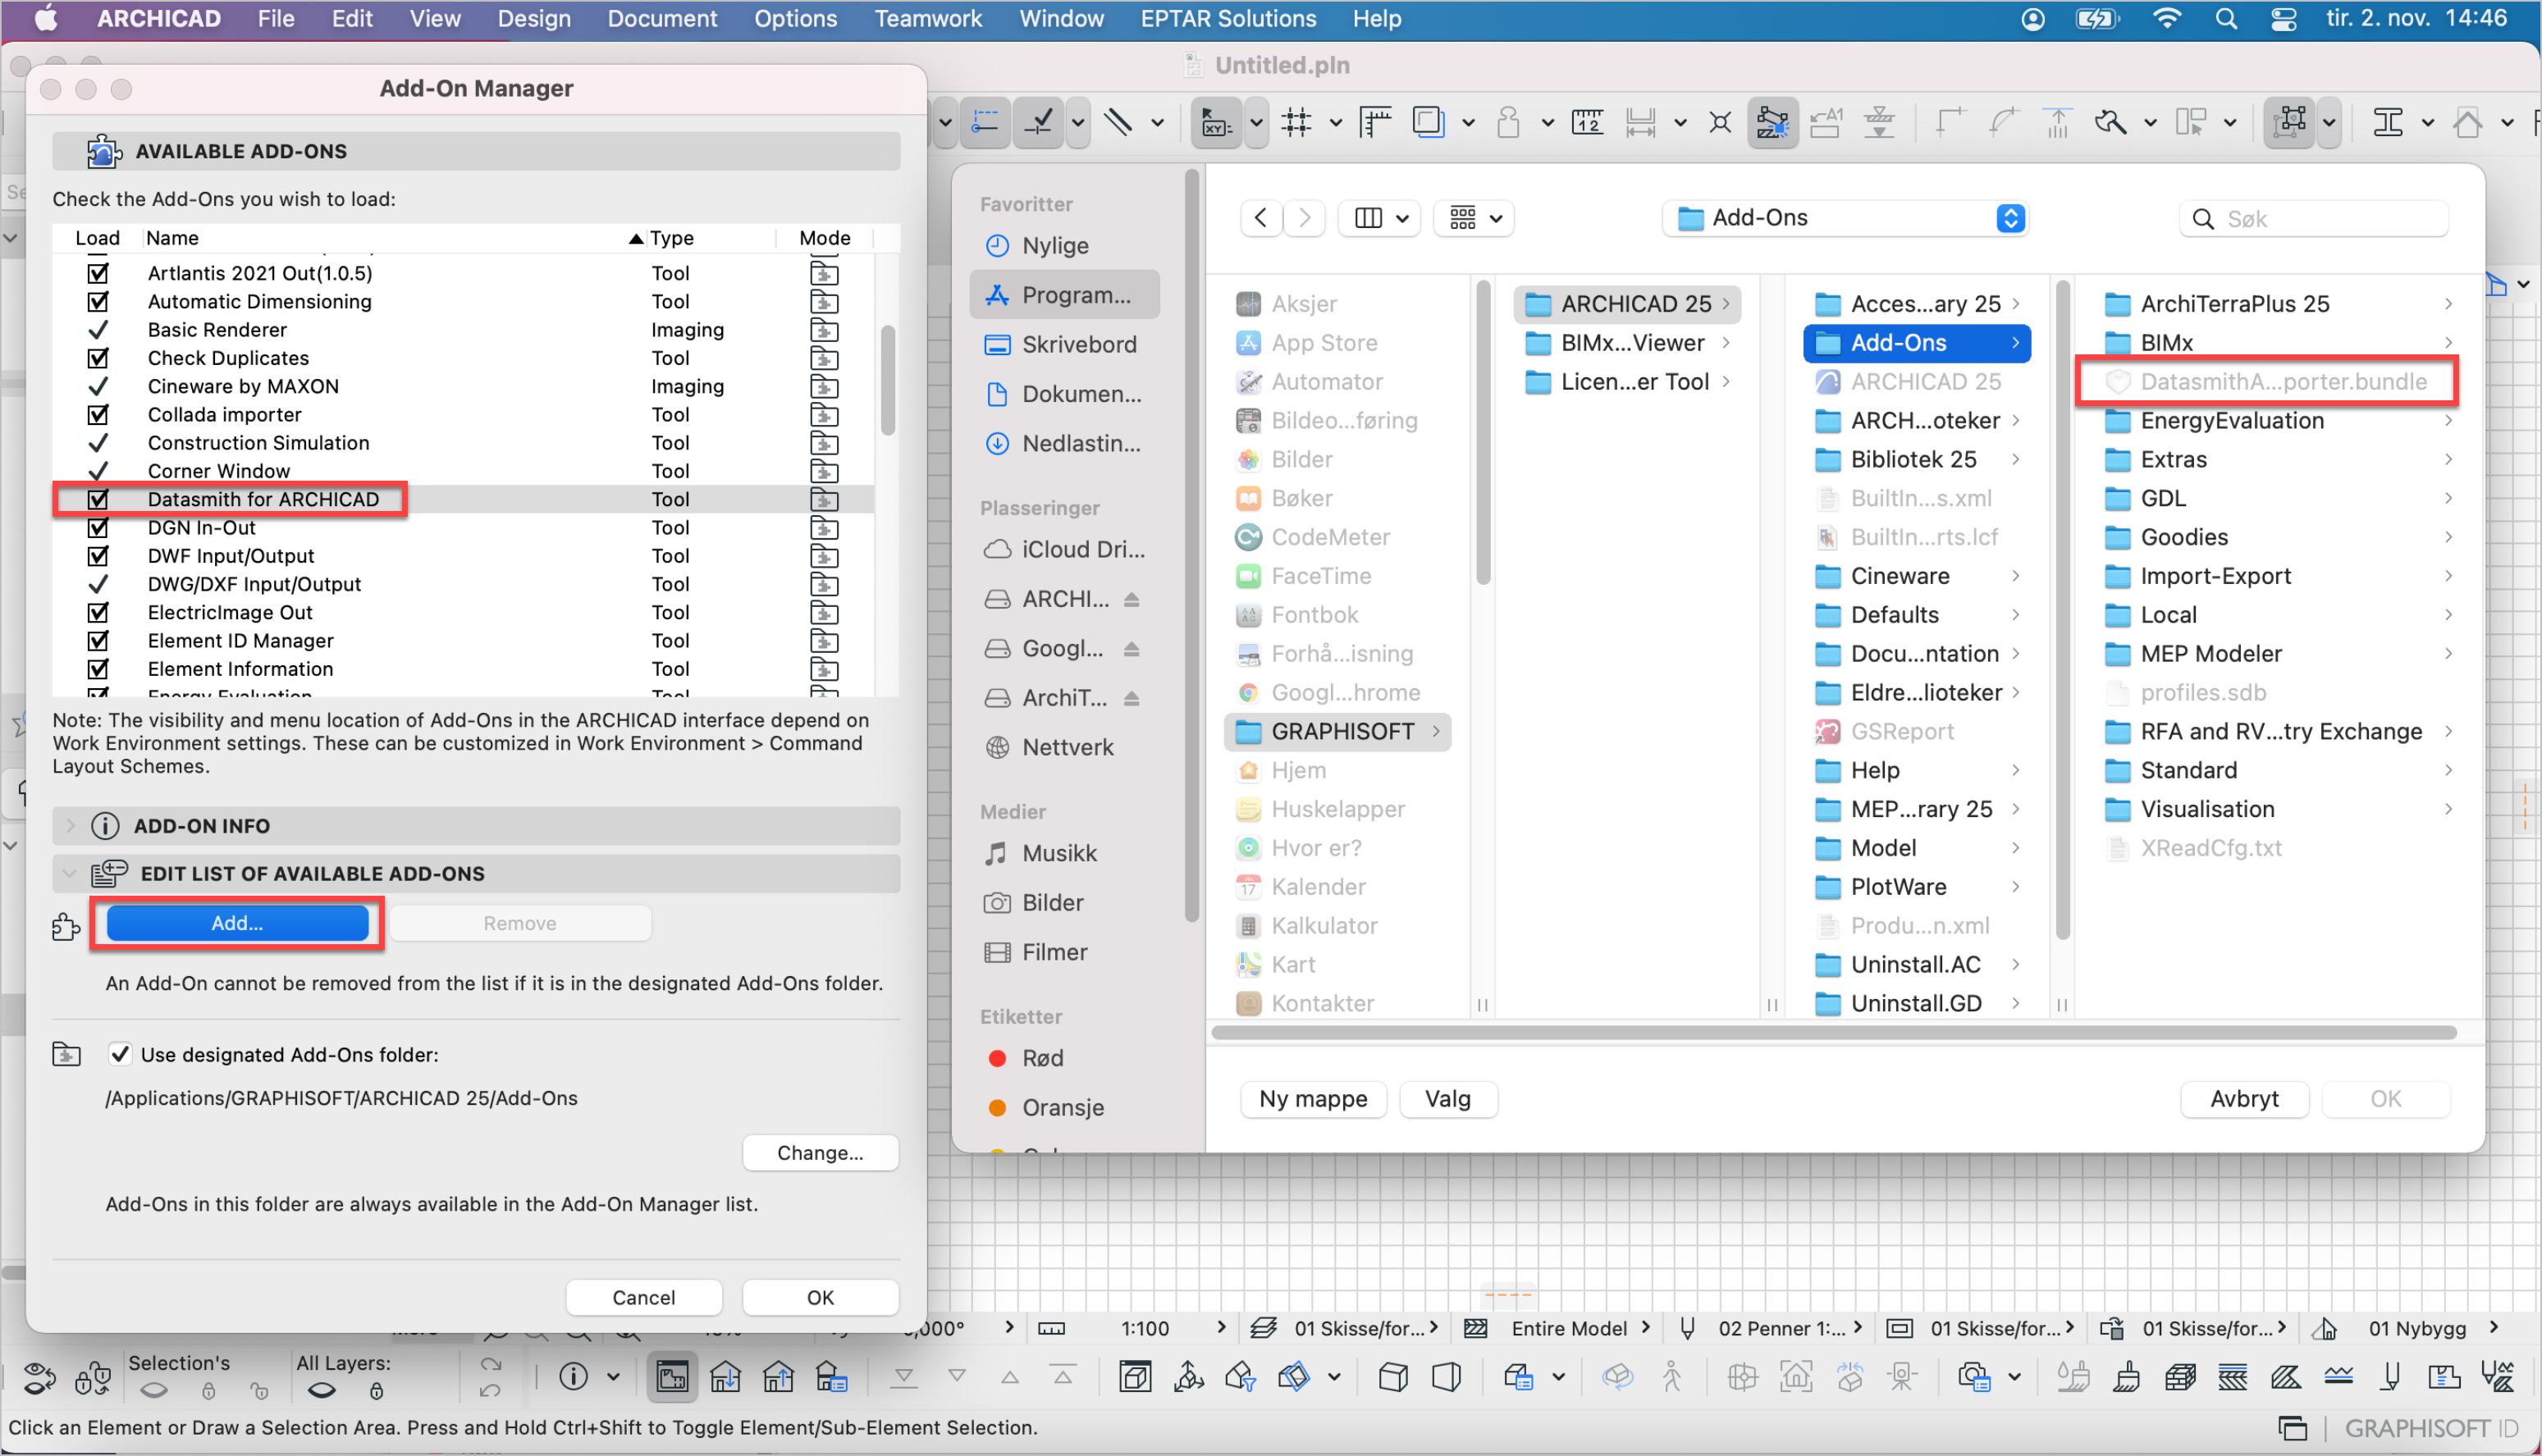Image resolution: width=2542 pixels, height=1456 pixels.
Task: Open the Add-Ons folder path popup
Action: pyautogui.click(x=1845, y=218)
